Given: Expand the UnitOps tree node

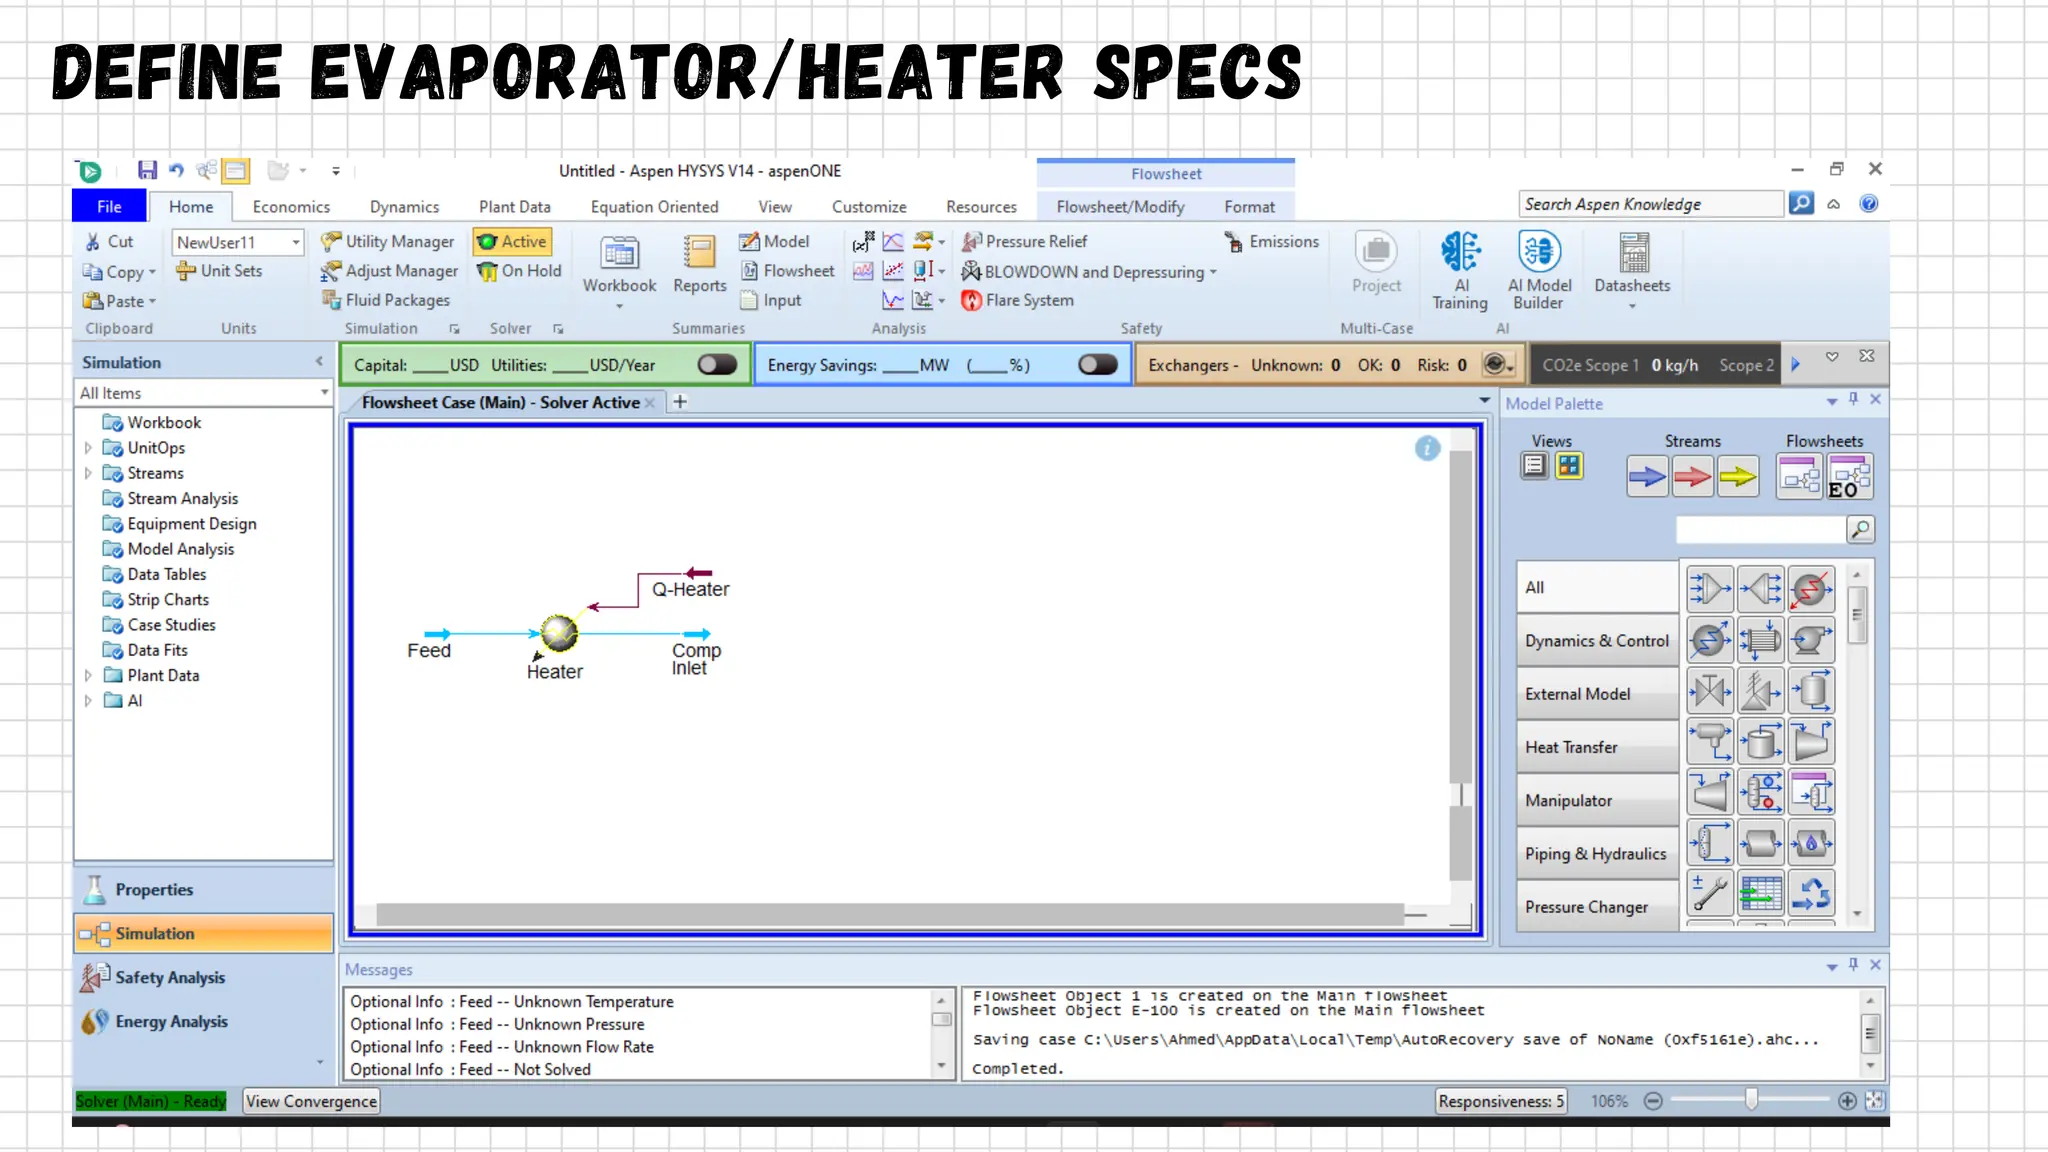Looking at the screenshot, I should [x=89, y=448].
